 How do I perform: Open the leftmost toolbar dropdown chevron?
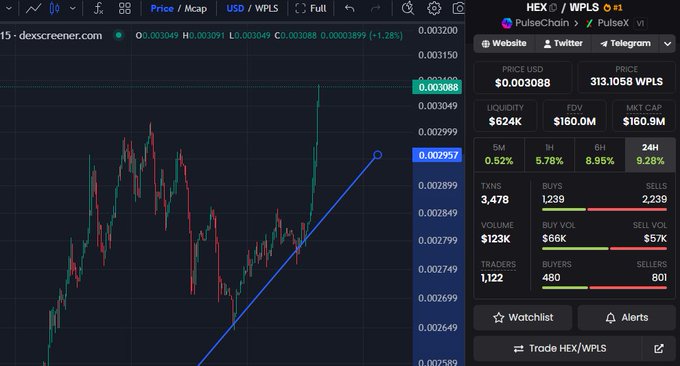[8, 8]
